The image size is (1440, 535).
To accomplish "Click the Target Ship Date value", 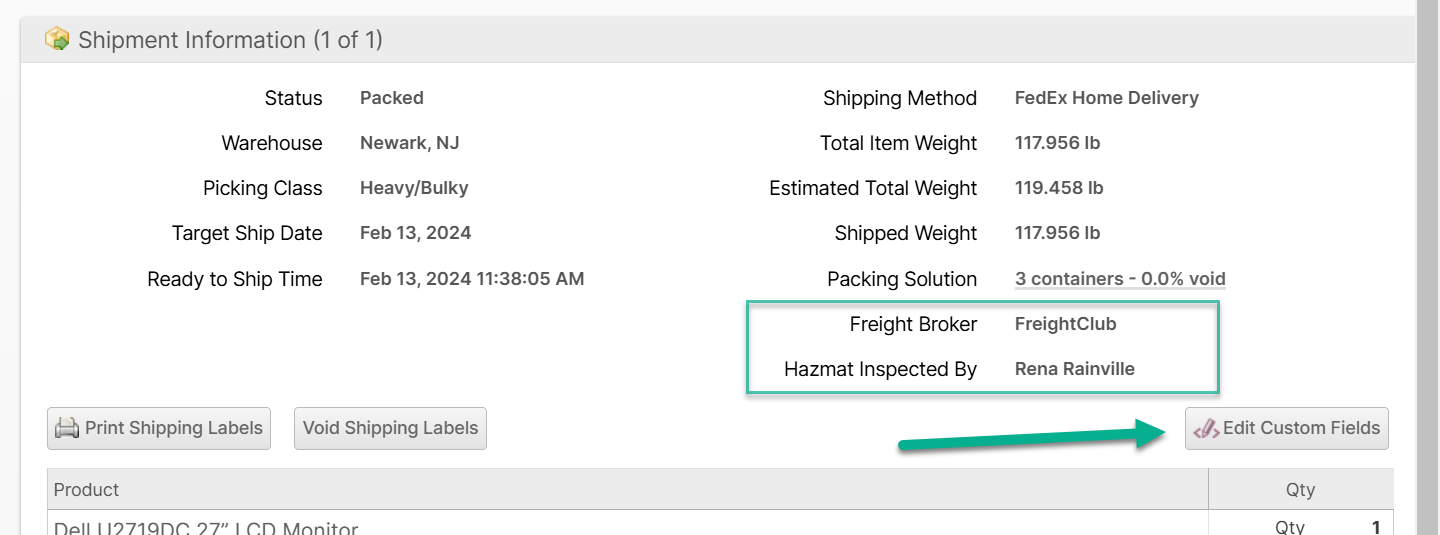I will click(415, 233).
